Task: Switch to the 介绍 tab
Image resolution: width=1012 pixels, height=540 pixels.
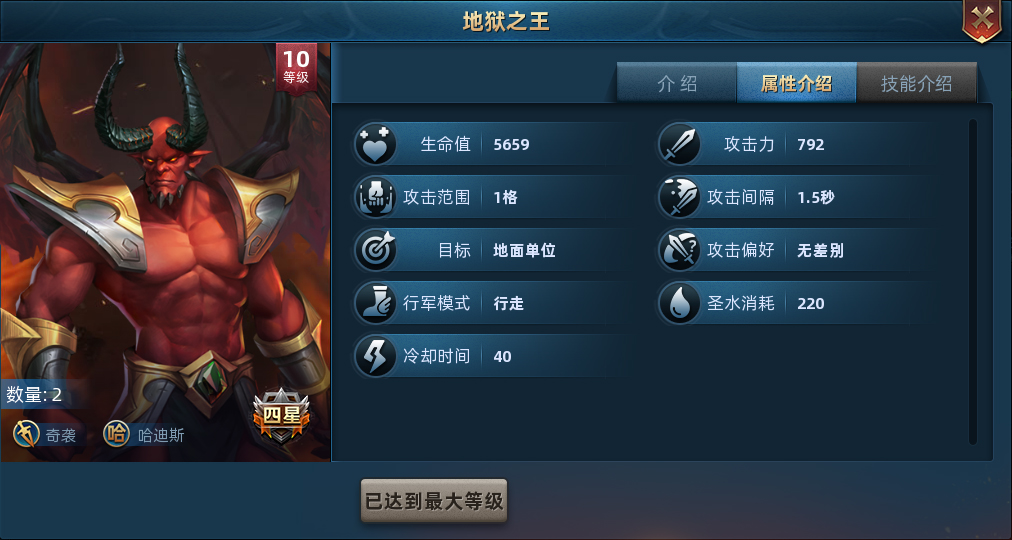Action: coord(676,83)
